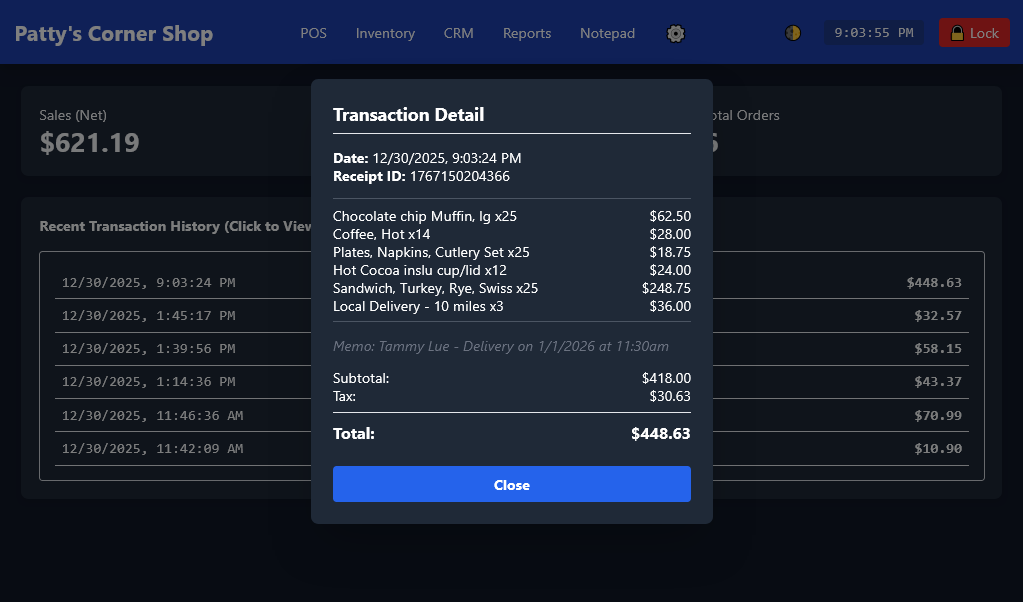Select the 9:03:24 PM transaction row
This screenshot has height=602, width=1023.
pyautogui.click(x=149, y=283)
